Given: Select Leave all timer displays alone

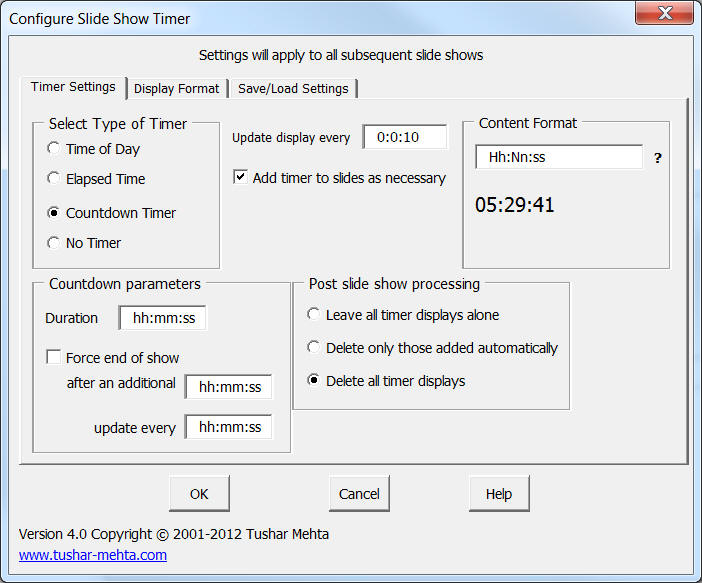Looking at the screenshot, I should (314, 315).
